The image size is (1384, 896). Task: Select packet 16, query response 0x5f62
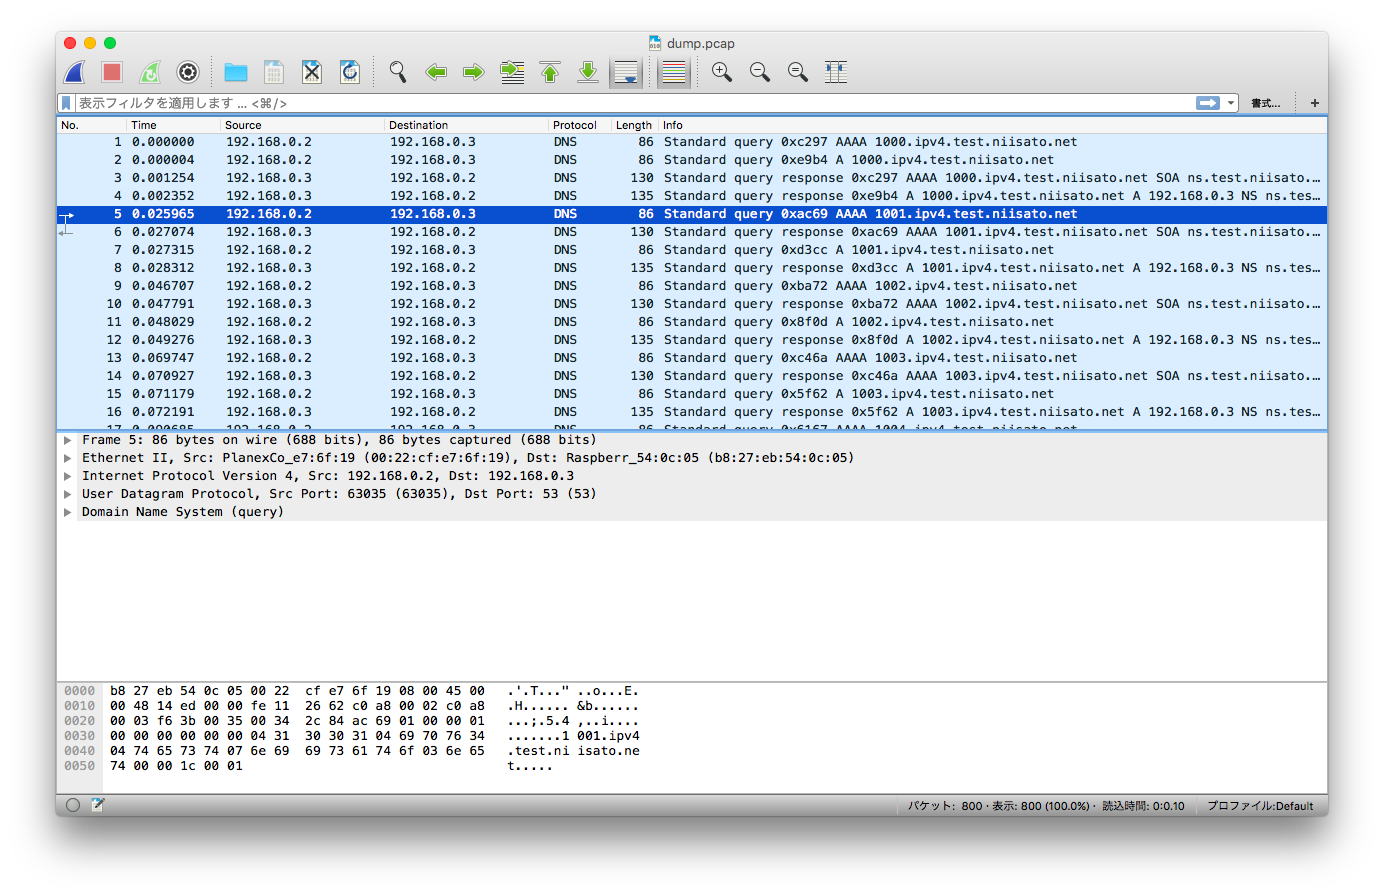[x=692, y=412]
